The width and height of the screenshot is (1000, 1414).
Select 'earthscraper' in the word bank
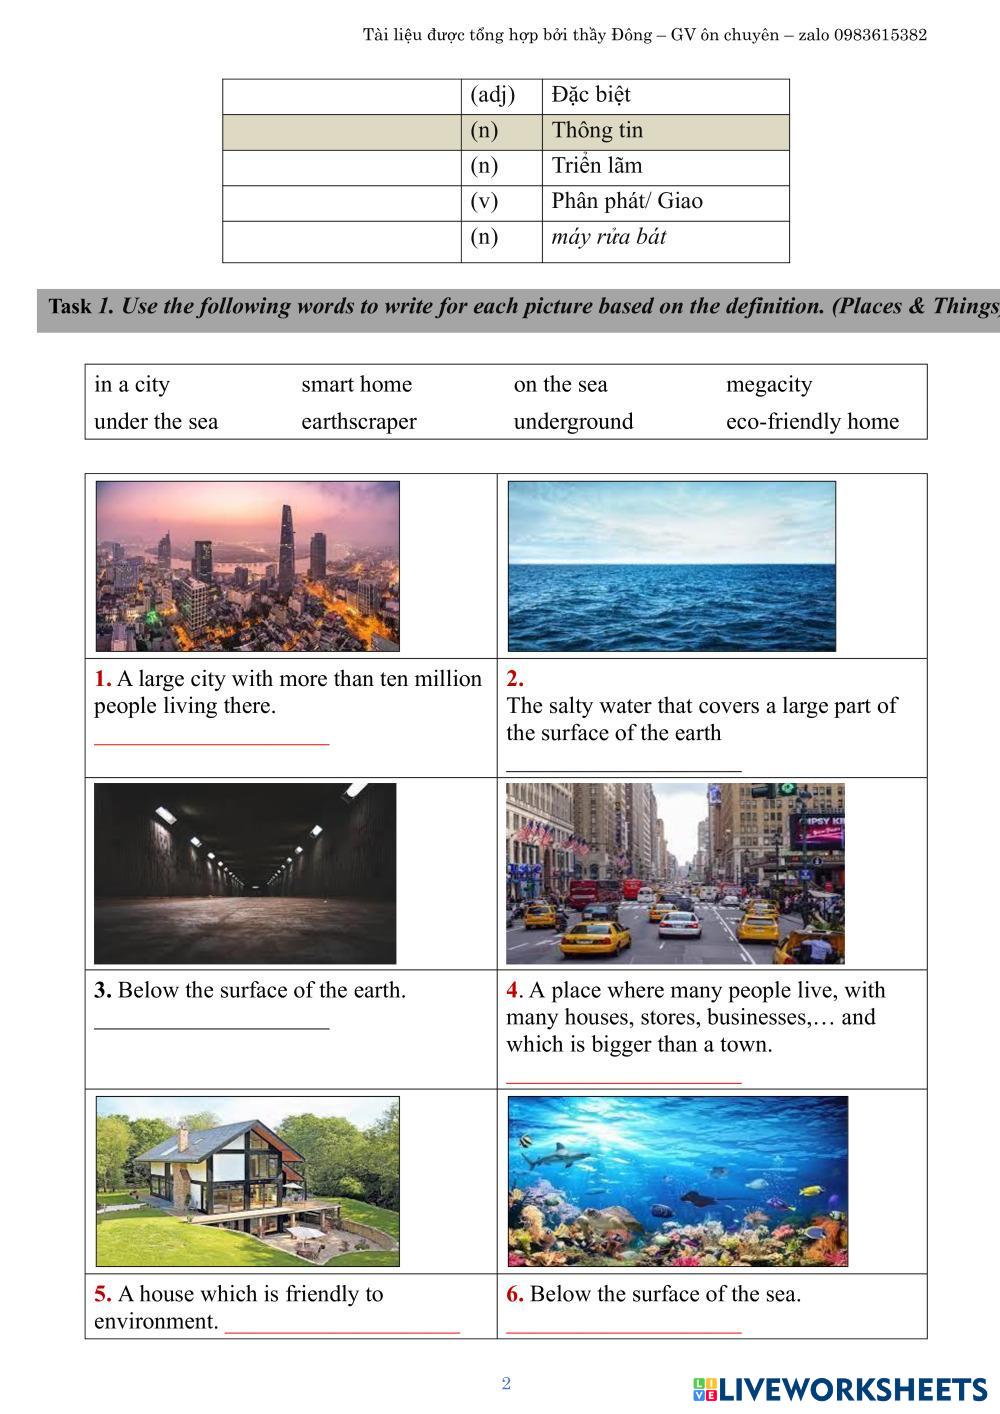pos(358,422)
